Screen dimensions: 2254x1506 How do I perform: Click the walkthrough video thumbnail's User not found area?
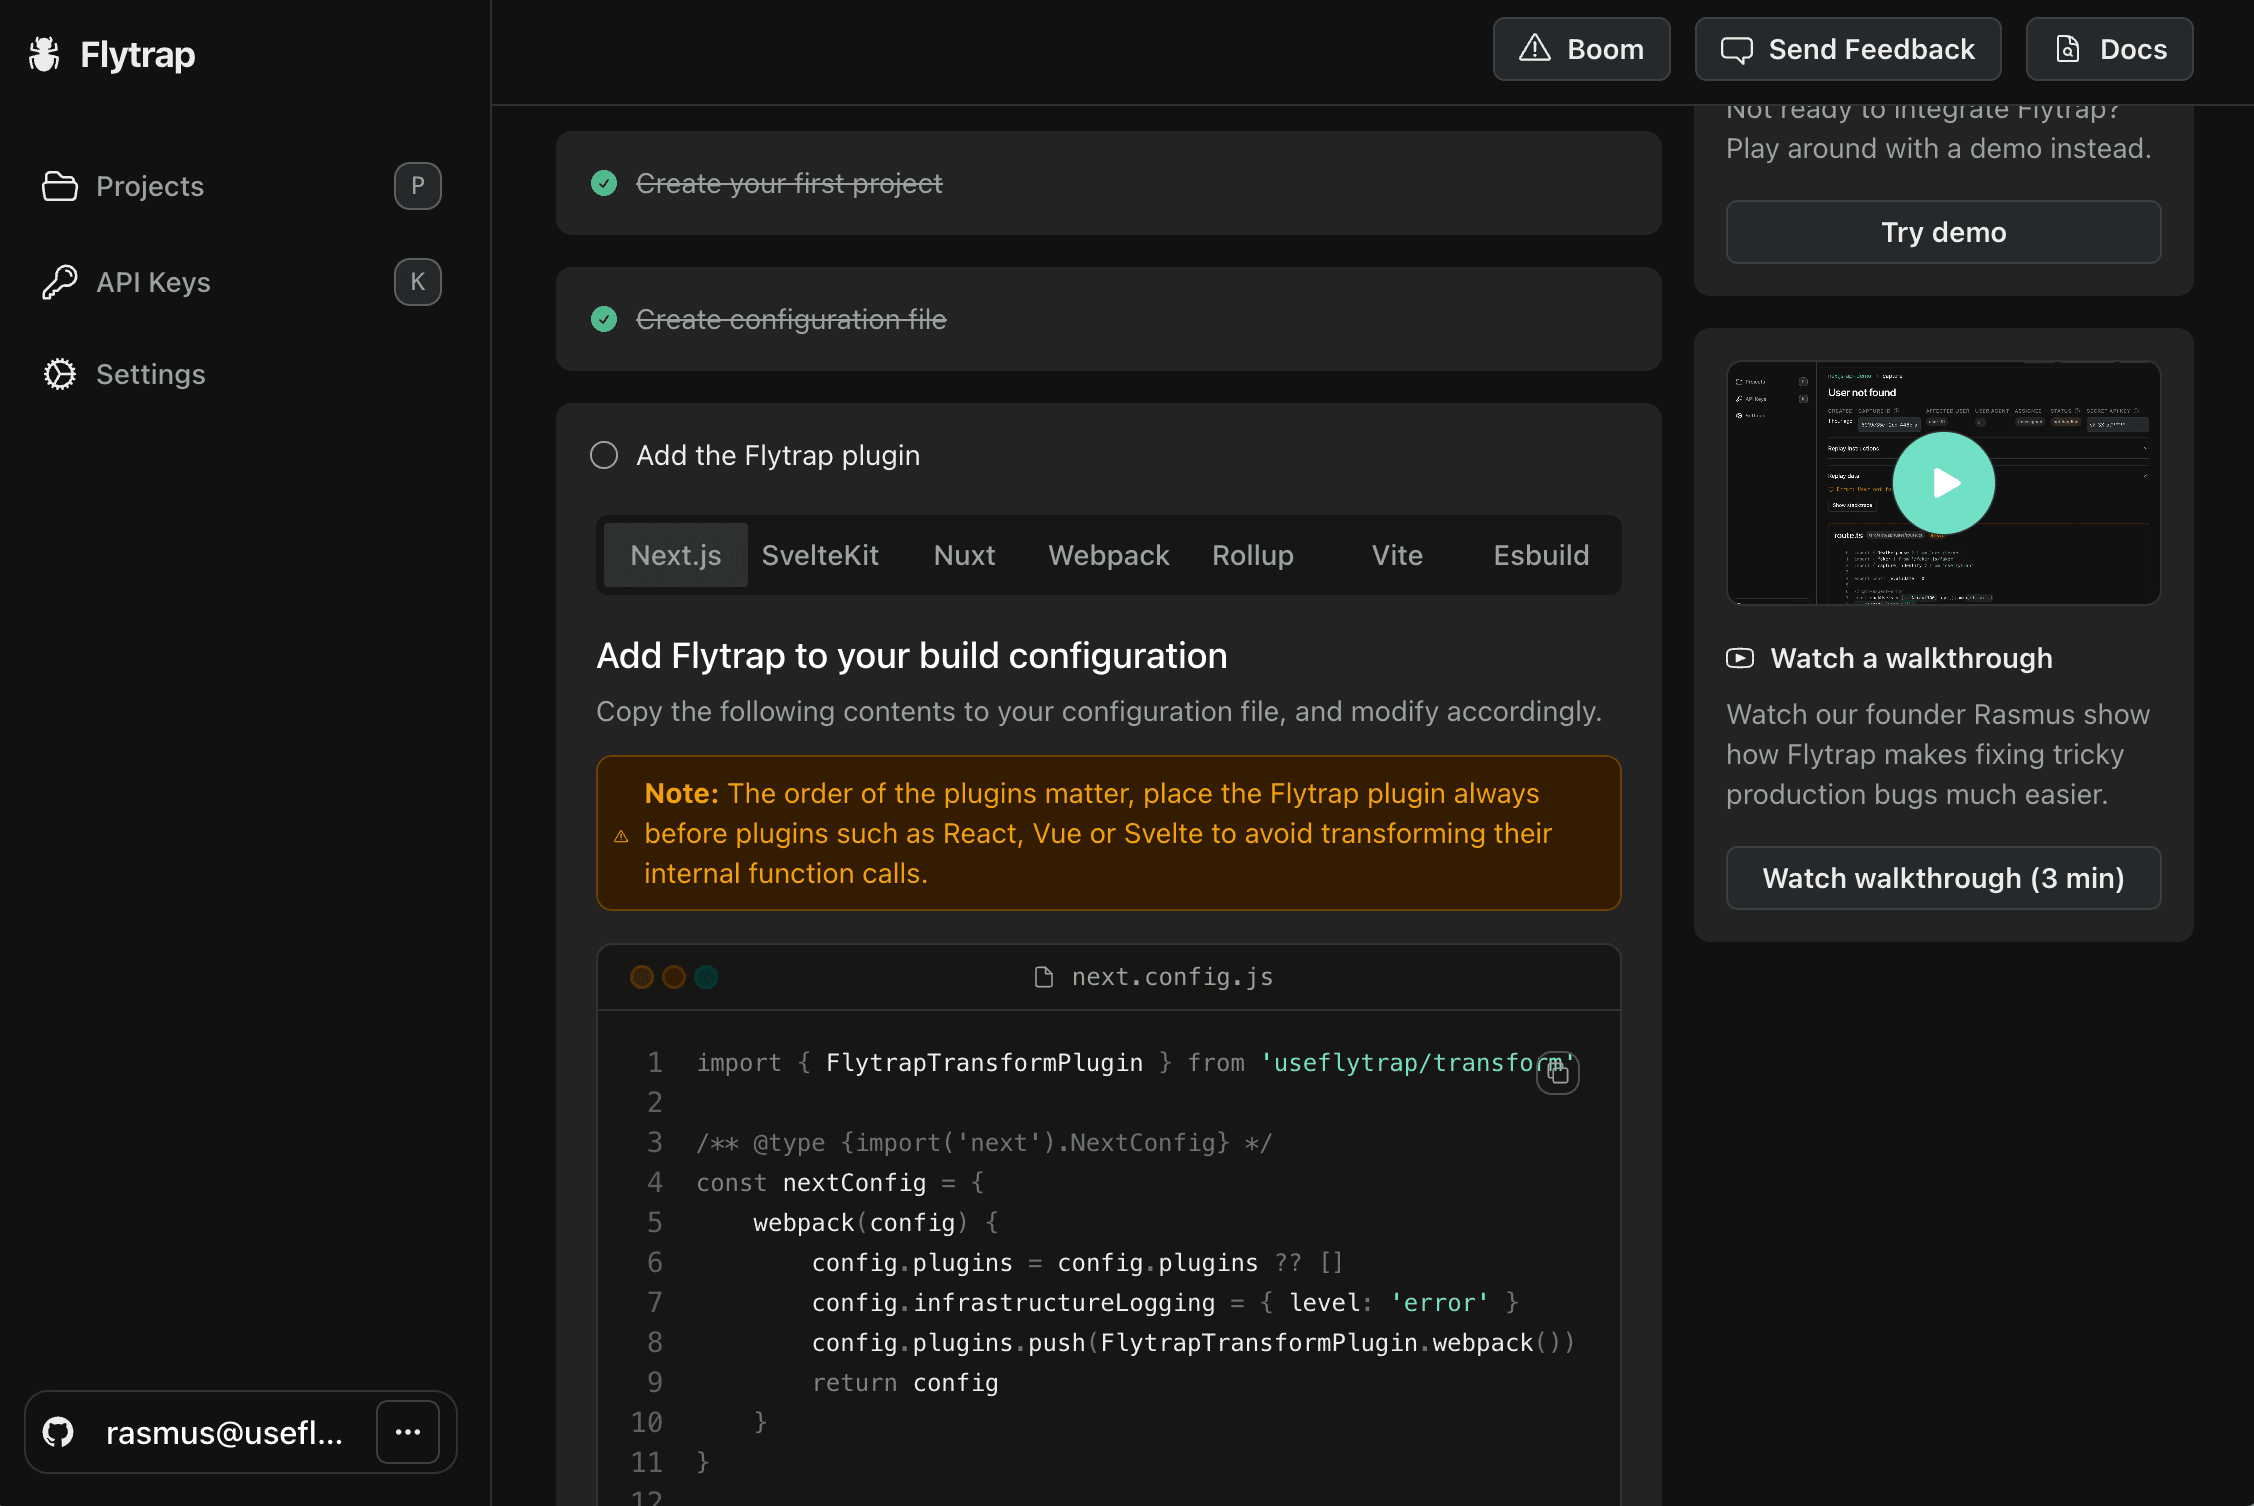pos(1861,392)
